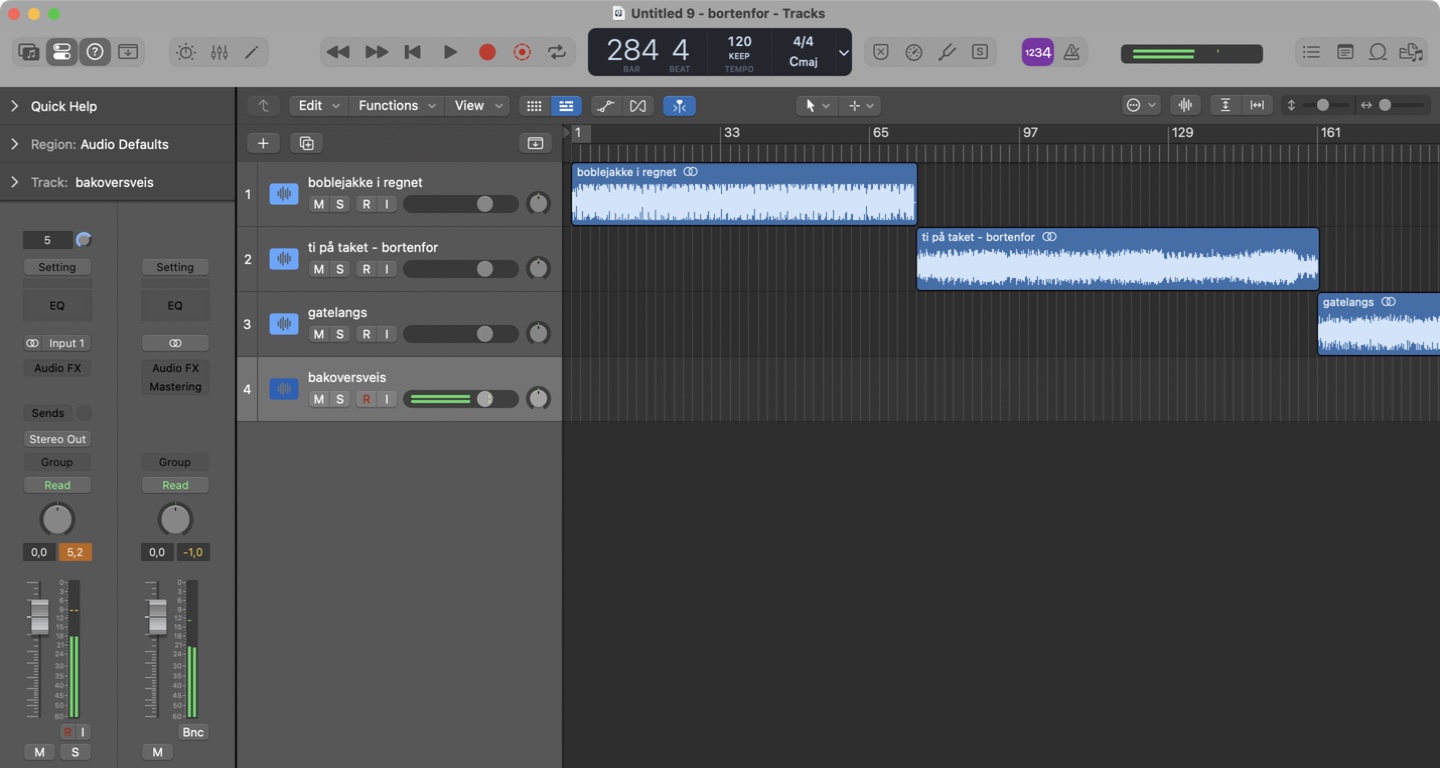1440x768 pixels.
Task: Toggle Cycle mode in the transport bar
Action: 557,52
